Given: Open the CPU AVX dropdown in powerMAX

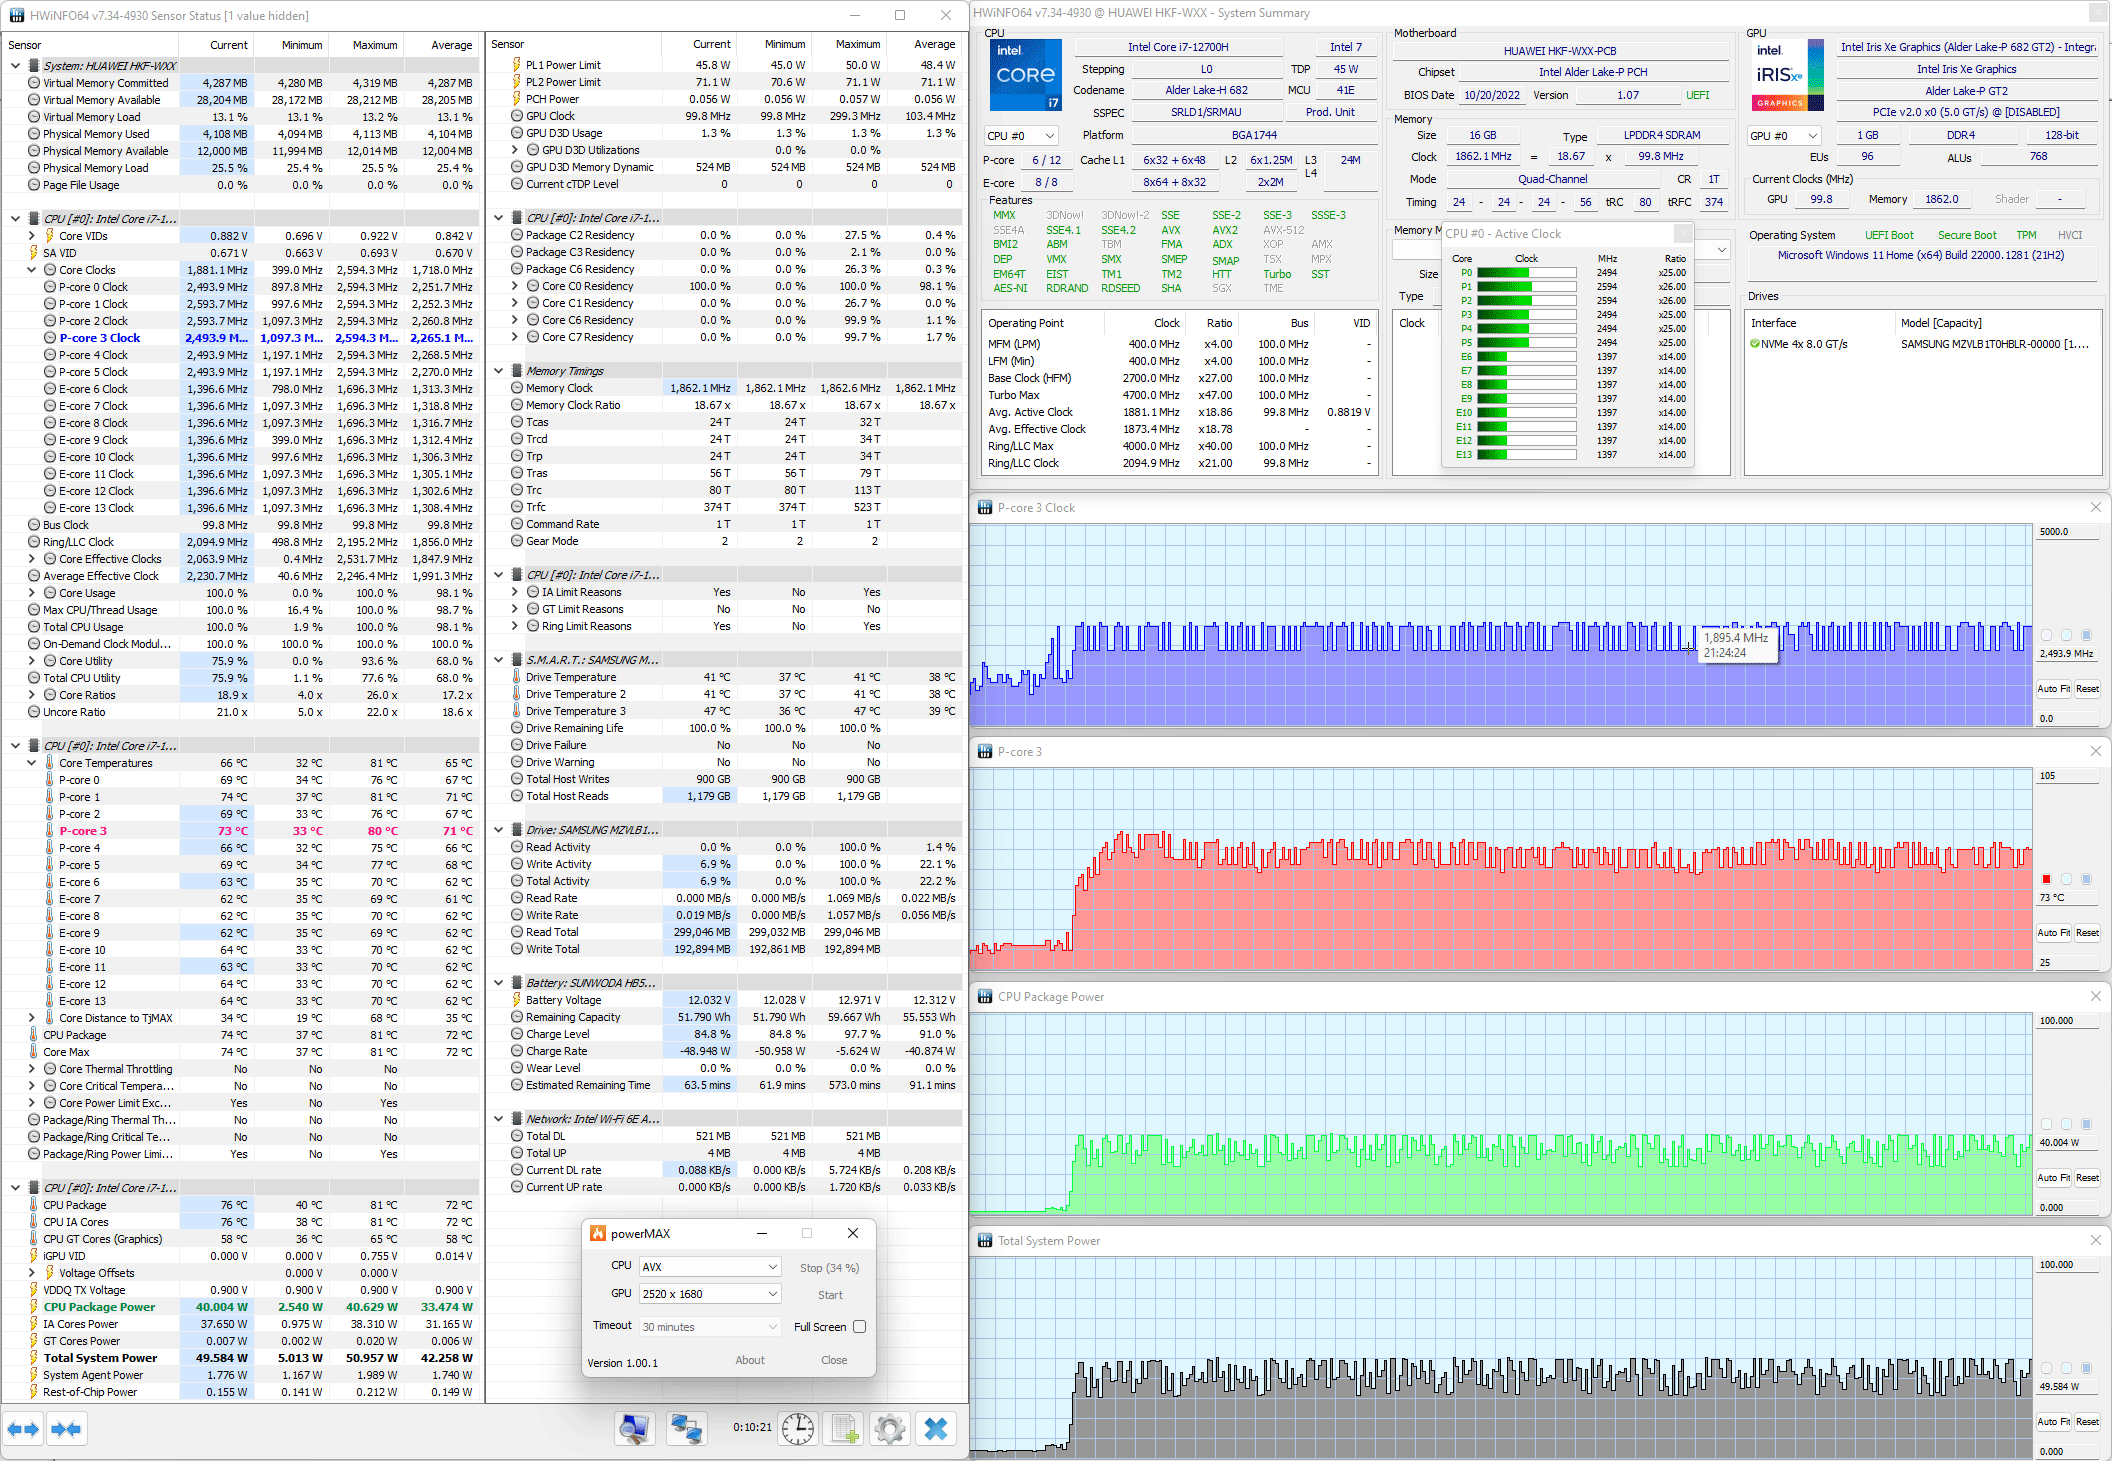Looking at the screenshot, I should (709, 1267).
